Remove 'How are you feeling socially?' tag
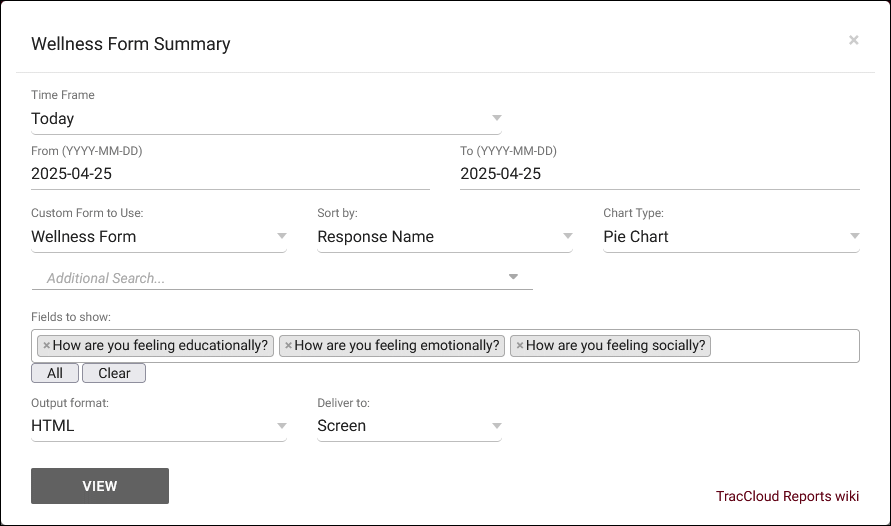This screenshot has width=891, height=526. tap(519, 346)
